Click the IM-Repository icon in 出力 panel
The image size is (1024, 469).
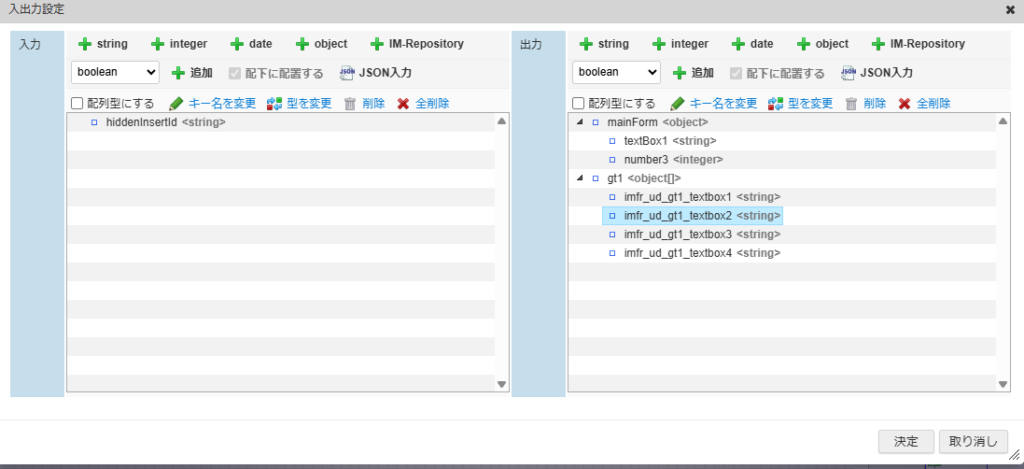click(878, 44)
